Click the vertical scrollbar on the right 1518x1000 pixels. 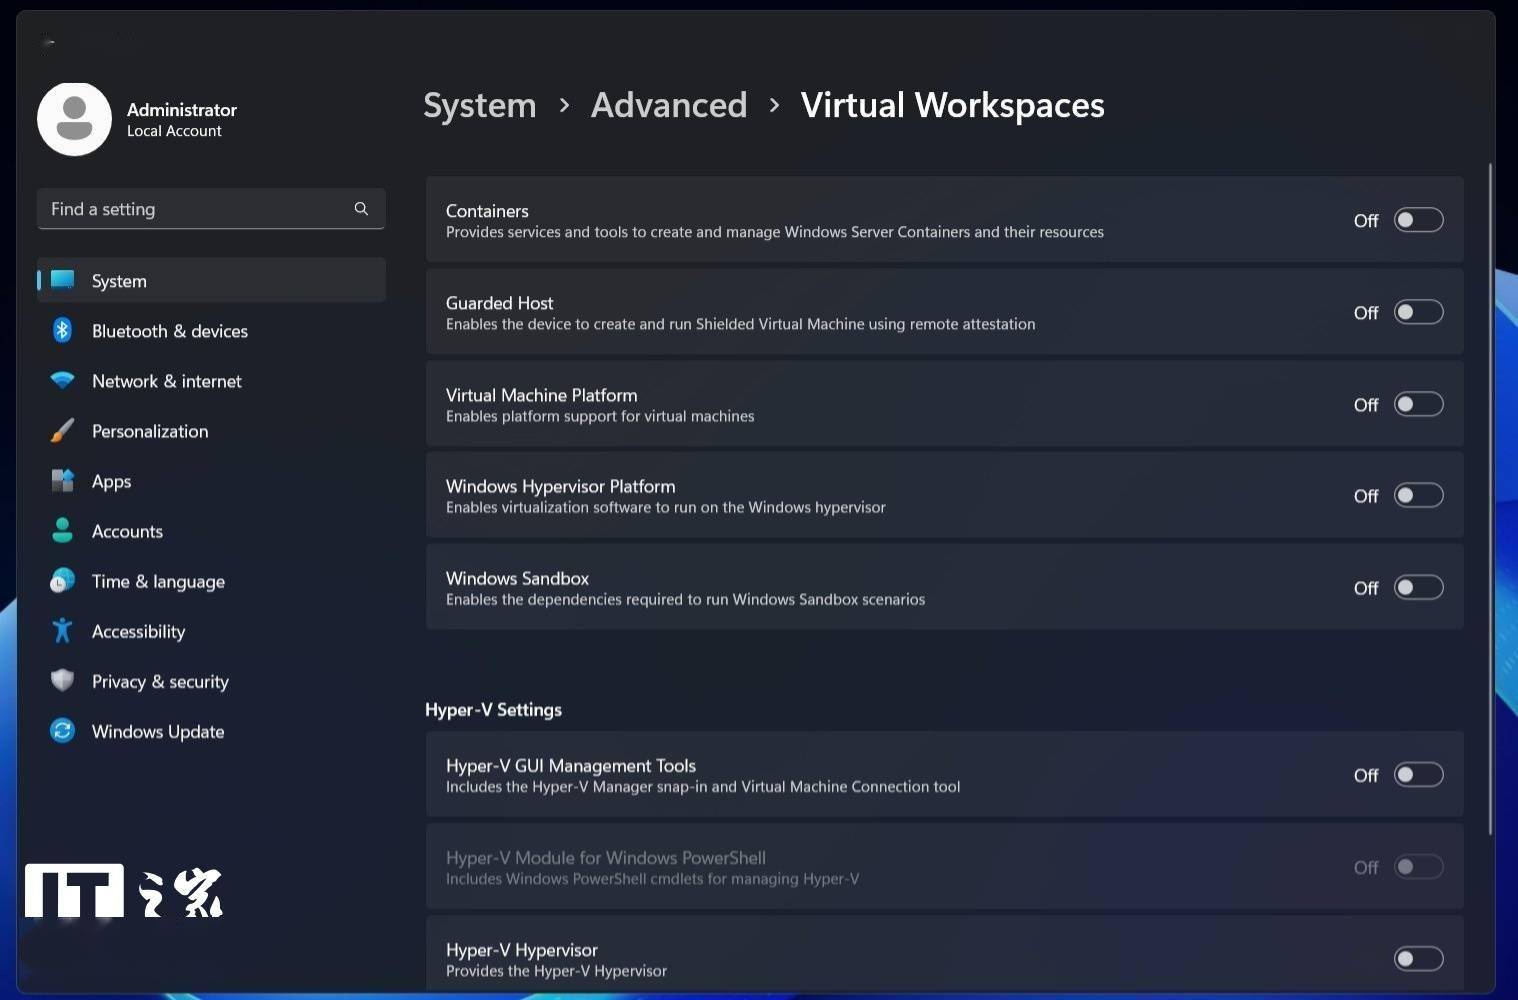pyautogui.click(x=1490, y=499)
